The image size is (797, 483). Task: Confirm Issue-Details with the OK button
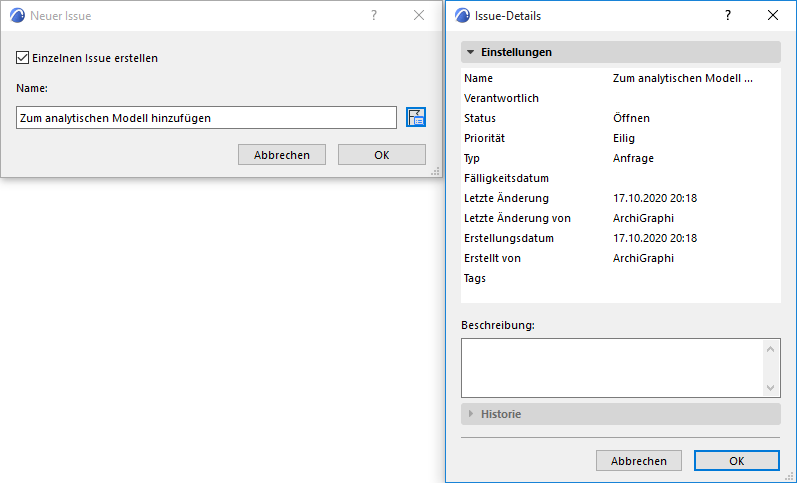click(x=736, y=461)
